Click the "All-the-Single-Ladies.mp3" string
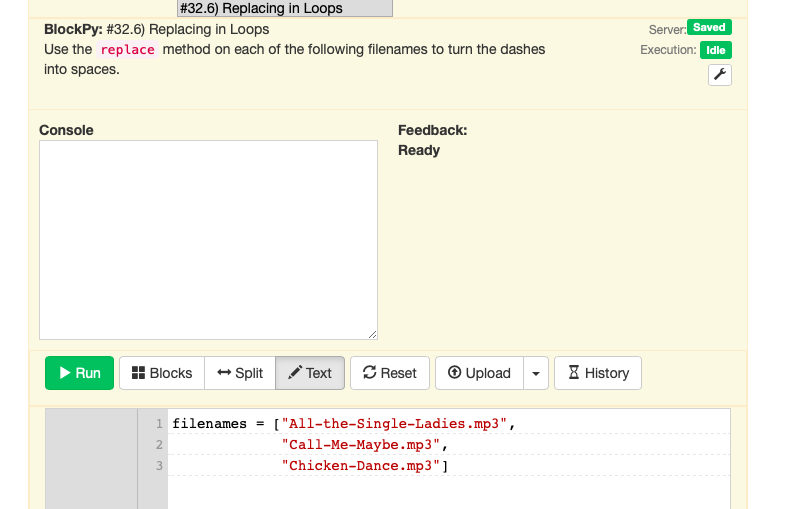The image size is (804, 509). click(394, 424)
